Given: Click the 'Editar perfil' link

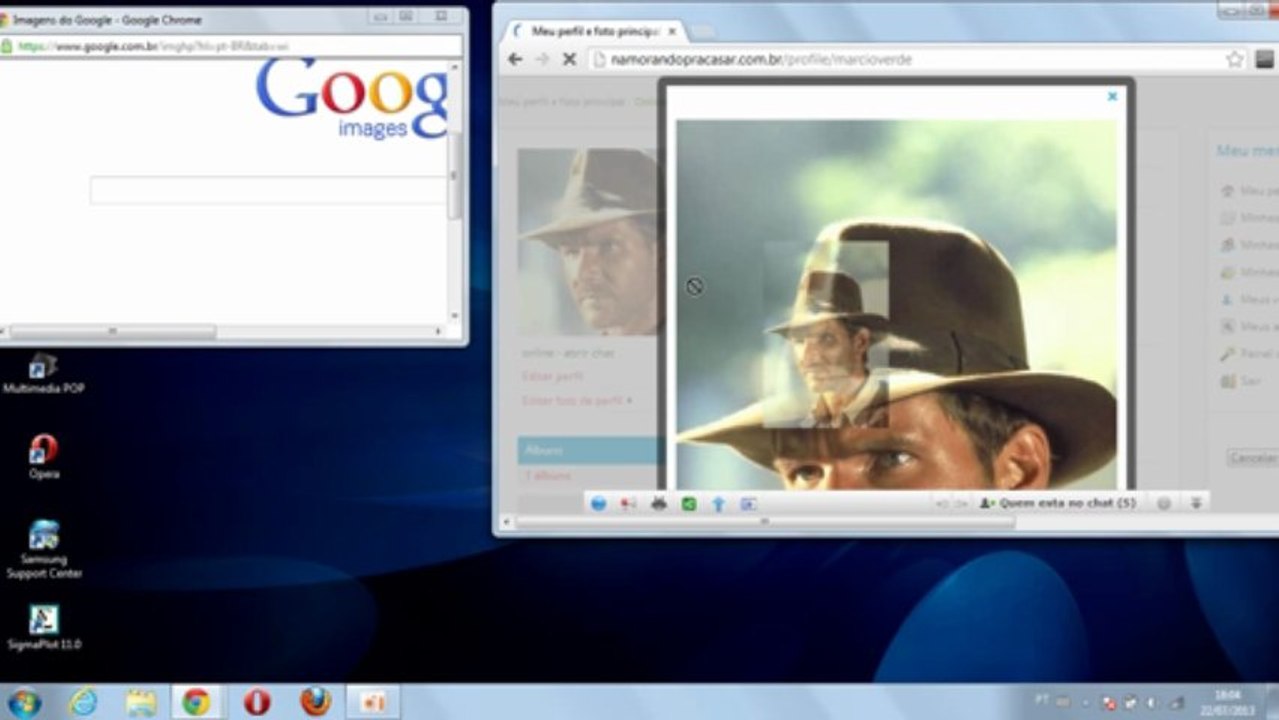Looking at the screenshot, I should tap(552, 377).
